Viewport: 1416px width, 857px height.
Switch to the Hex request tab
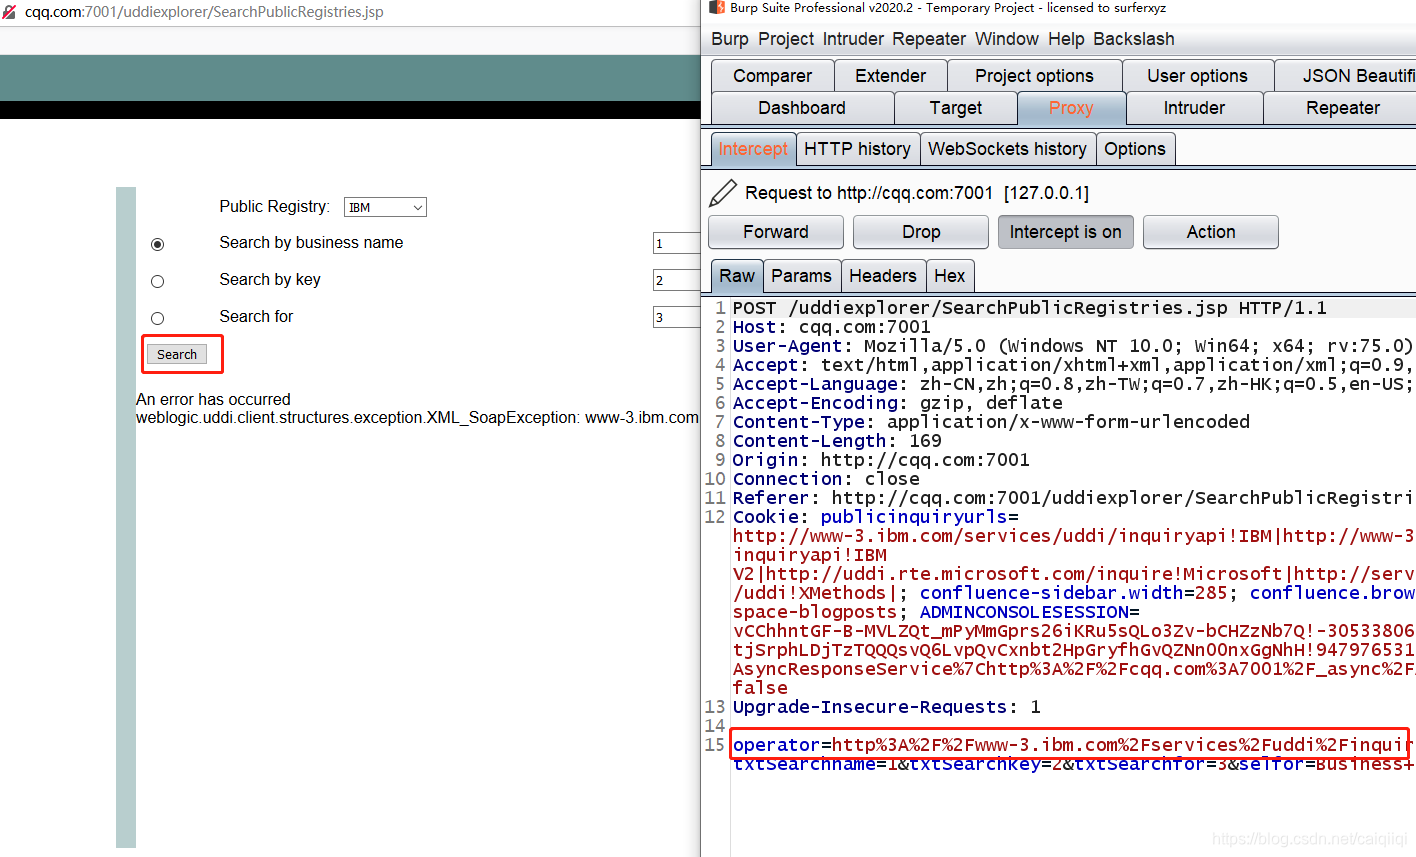949,276
